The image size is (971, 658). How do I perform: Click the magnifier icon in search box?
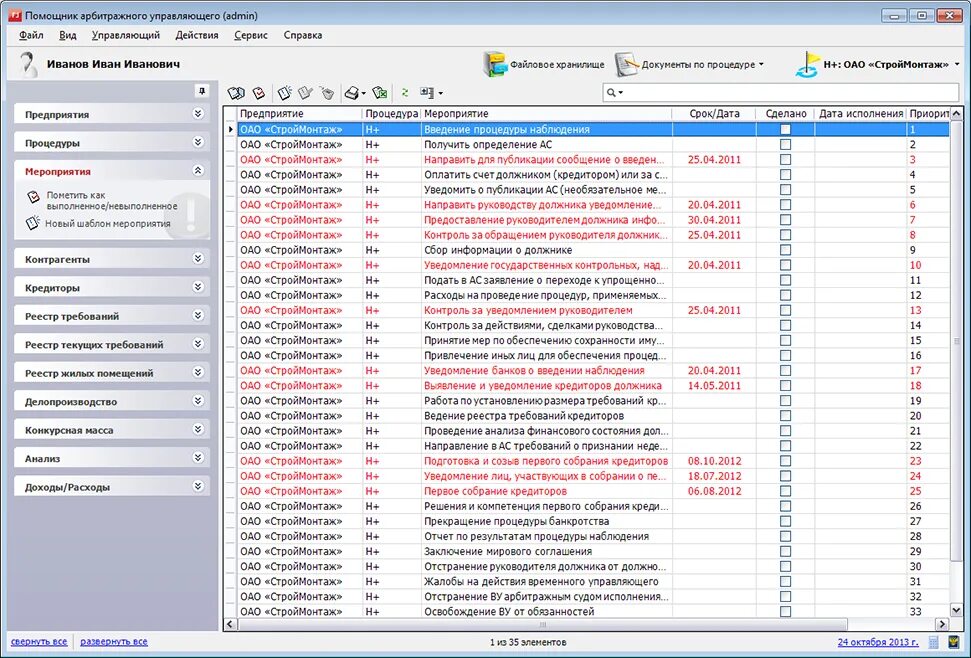click(611, 92)
